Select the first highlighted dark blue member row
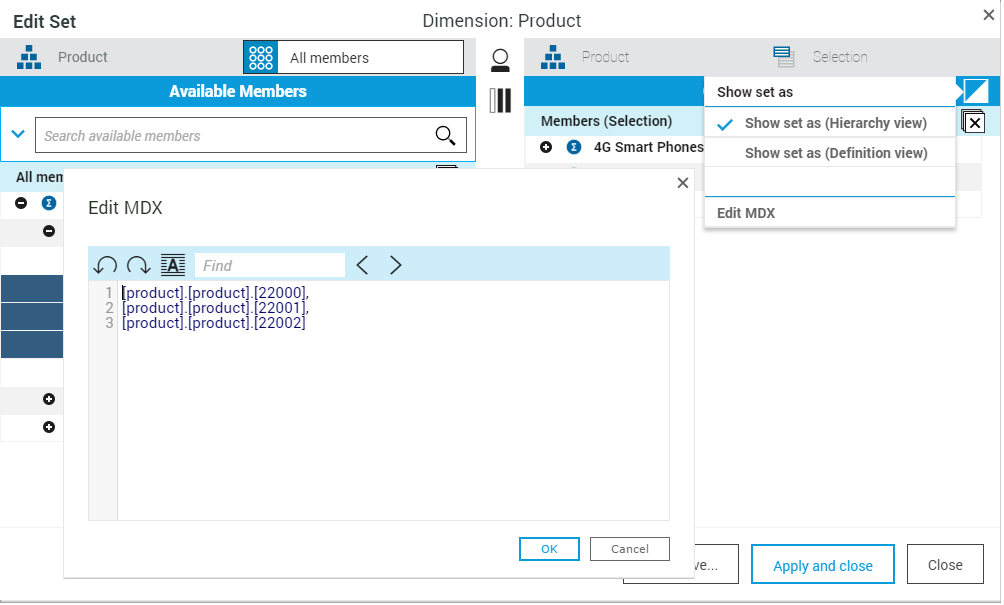 [x=32, y=289]
